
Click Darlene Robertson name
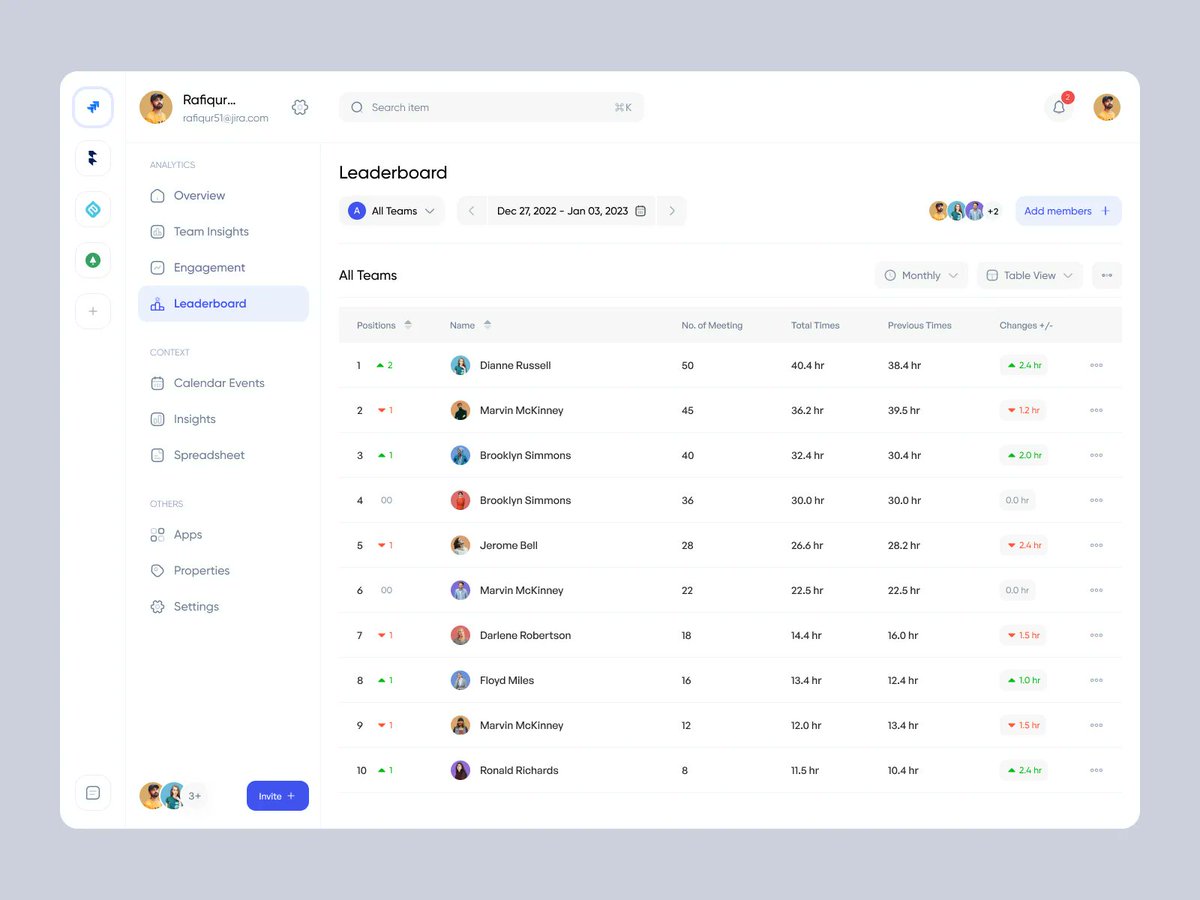coord(525,635)
